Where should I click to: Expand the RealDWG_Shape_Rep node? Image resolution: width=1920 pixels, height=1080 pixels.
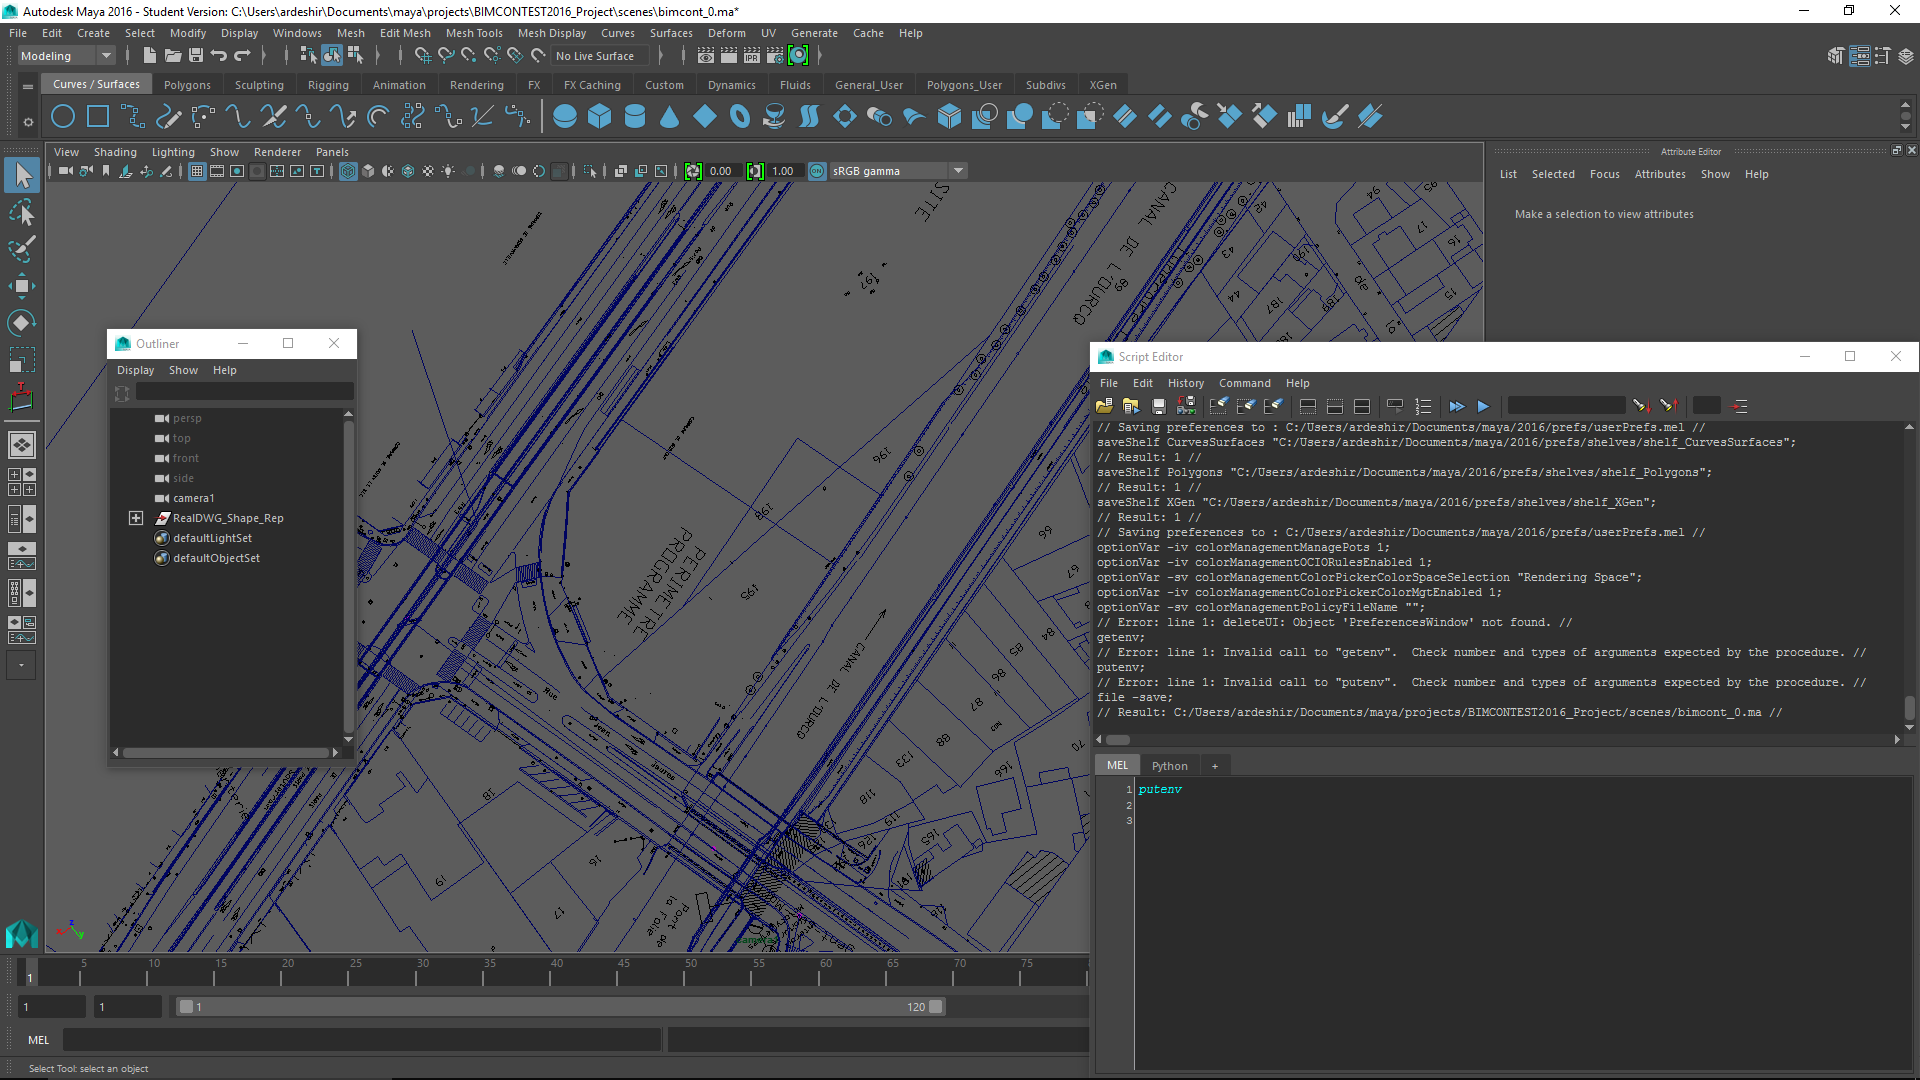[x=136, y=518]
